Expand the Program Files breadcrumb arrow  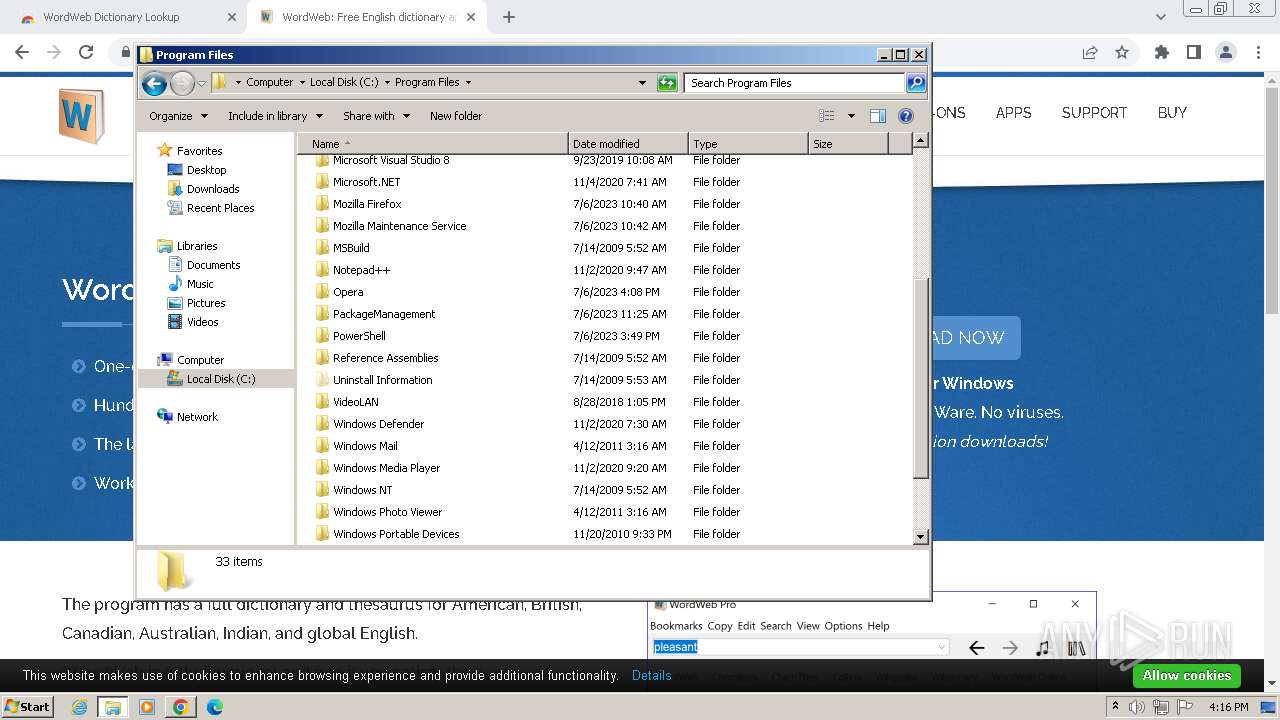(468, 83)
